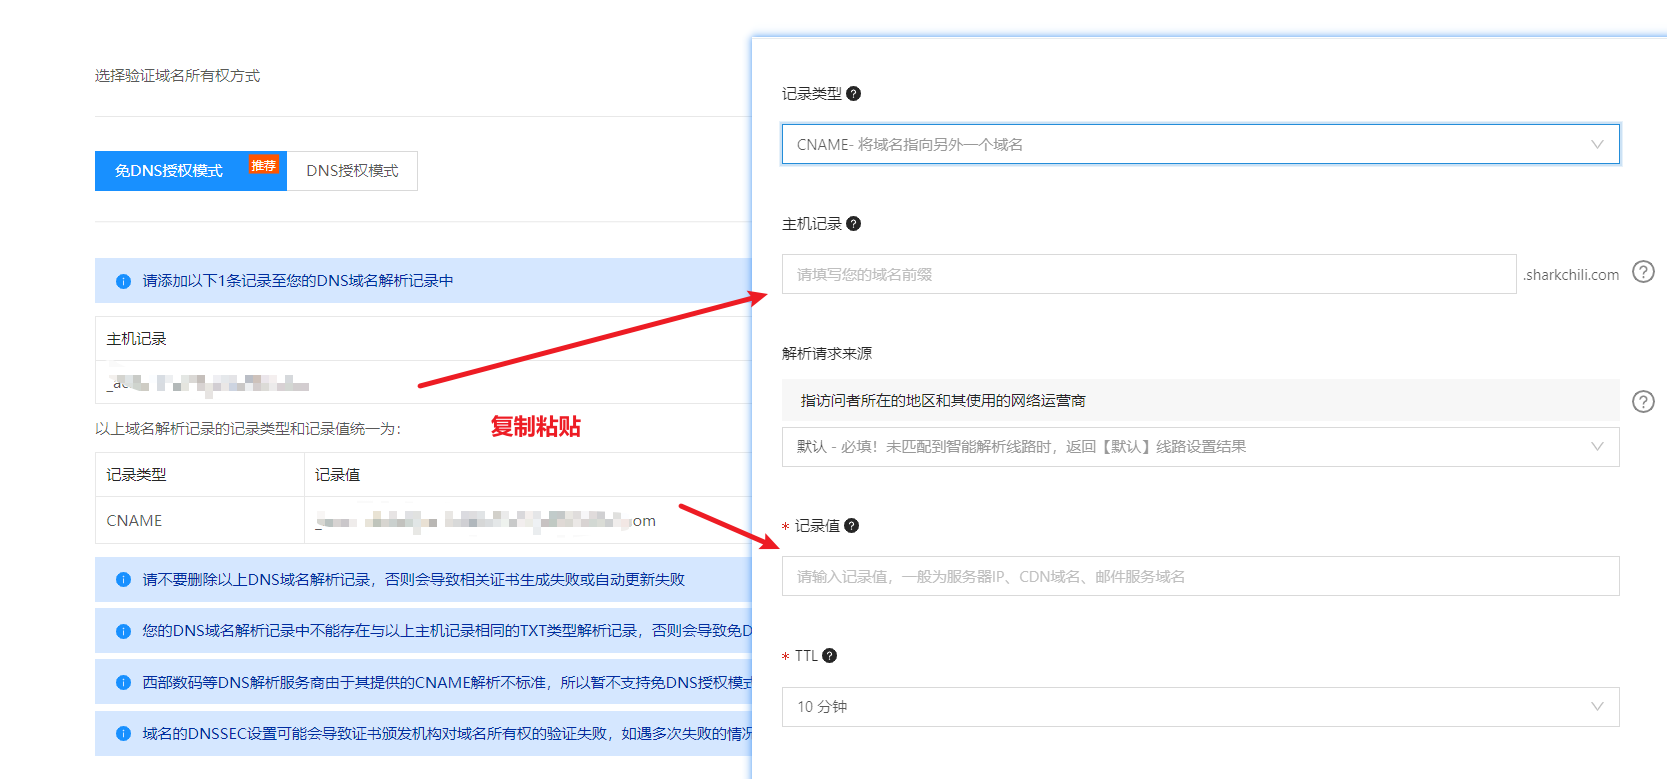Click help icon next to 记录类型 label

pyautogui.click(x=853, y=93)
